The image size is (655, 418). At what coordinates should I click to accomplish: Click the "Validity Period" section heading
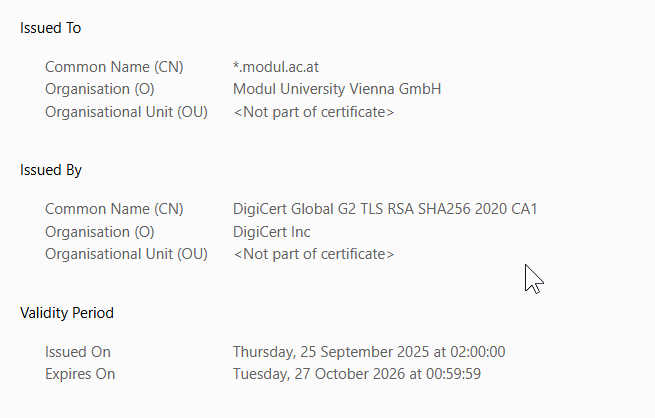[67, 313]
